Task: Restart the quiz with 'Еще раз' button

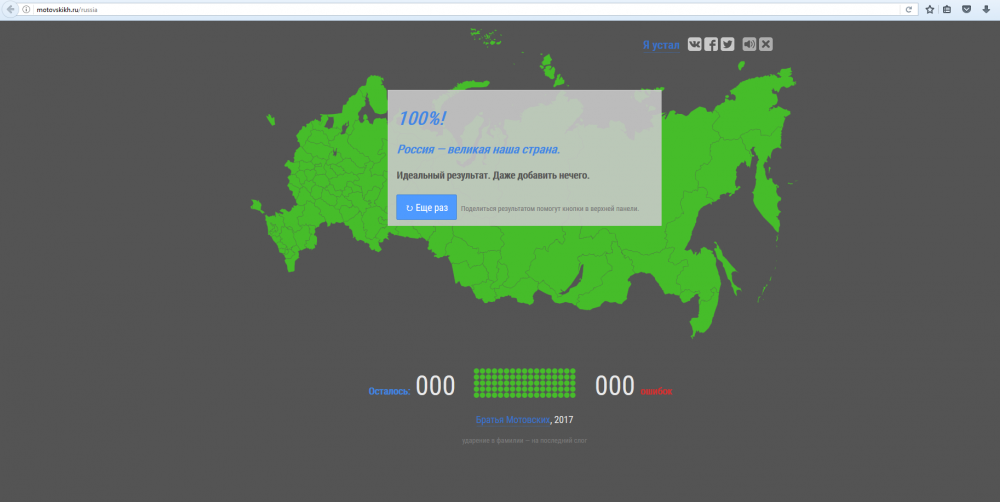Action: [x=427, y=207]
